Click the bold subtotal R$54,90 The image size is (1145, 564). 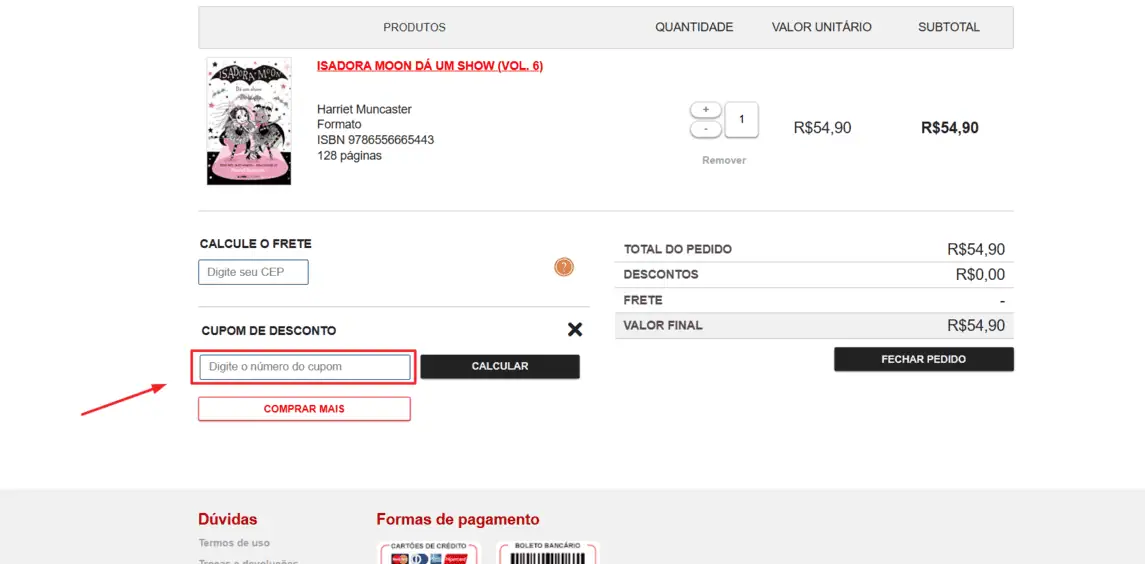(x=949, y=128)
